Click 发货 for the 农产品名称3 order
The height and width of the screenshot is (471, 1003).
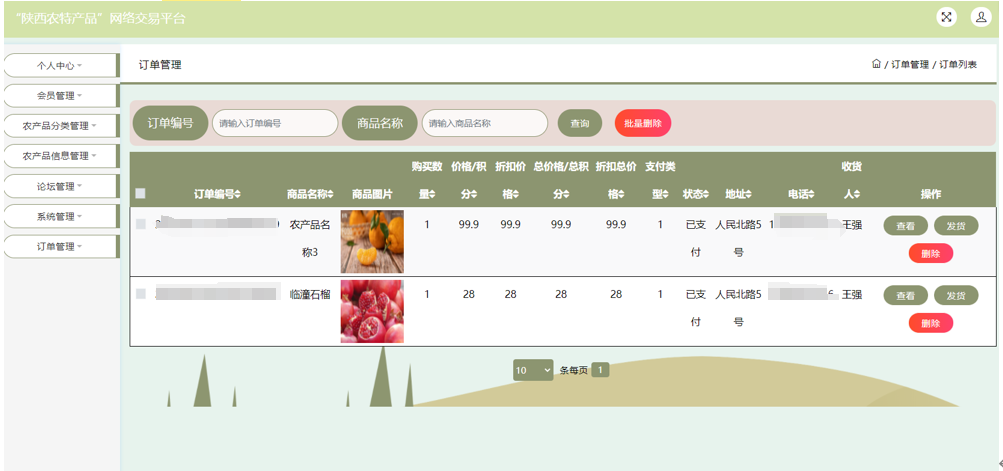956,226
